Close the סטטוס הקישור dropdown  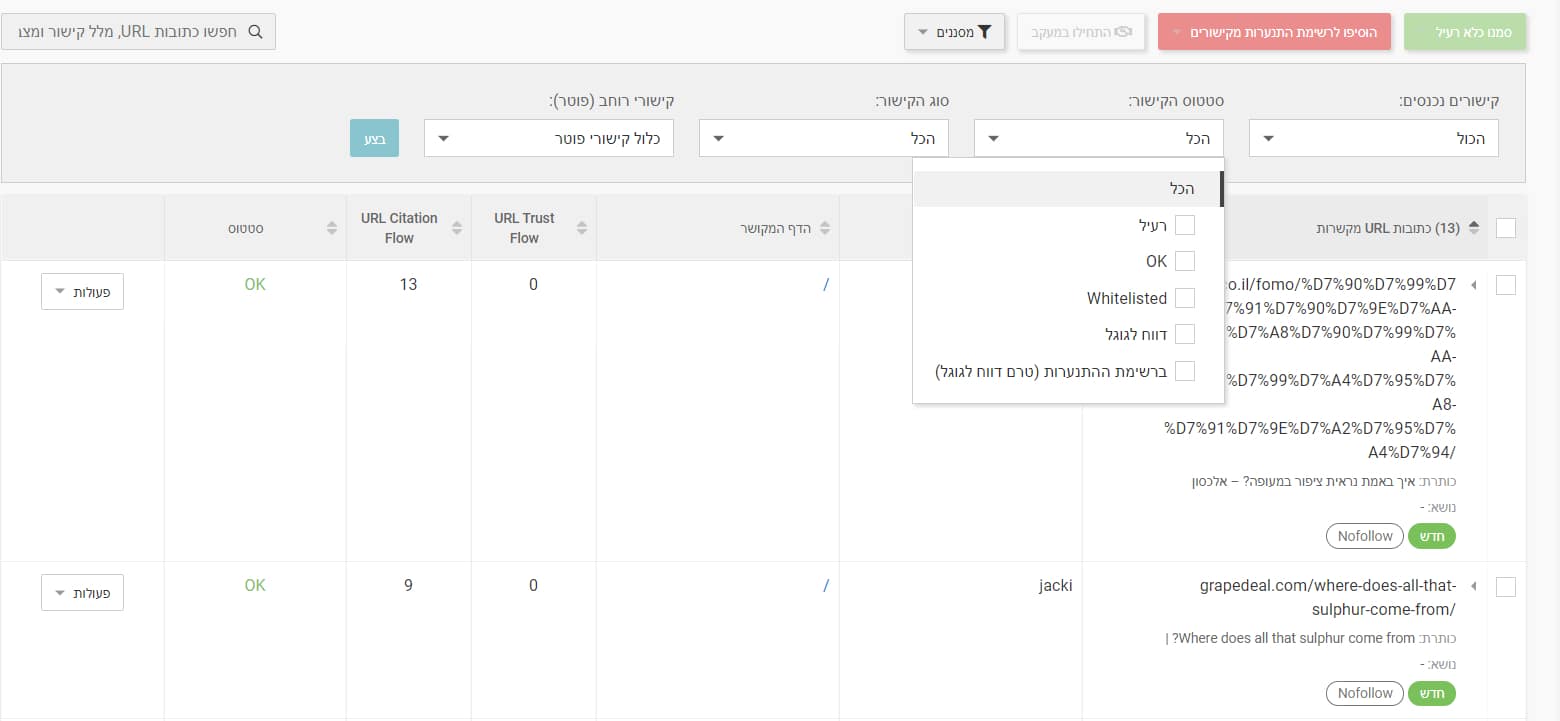[1098, 138]
